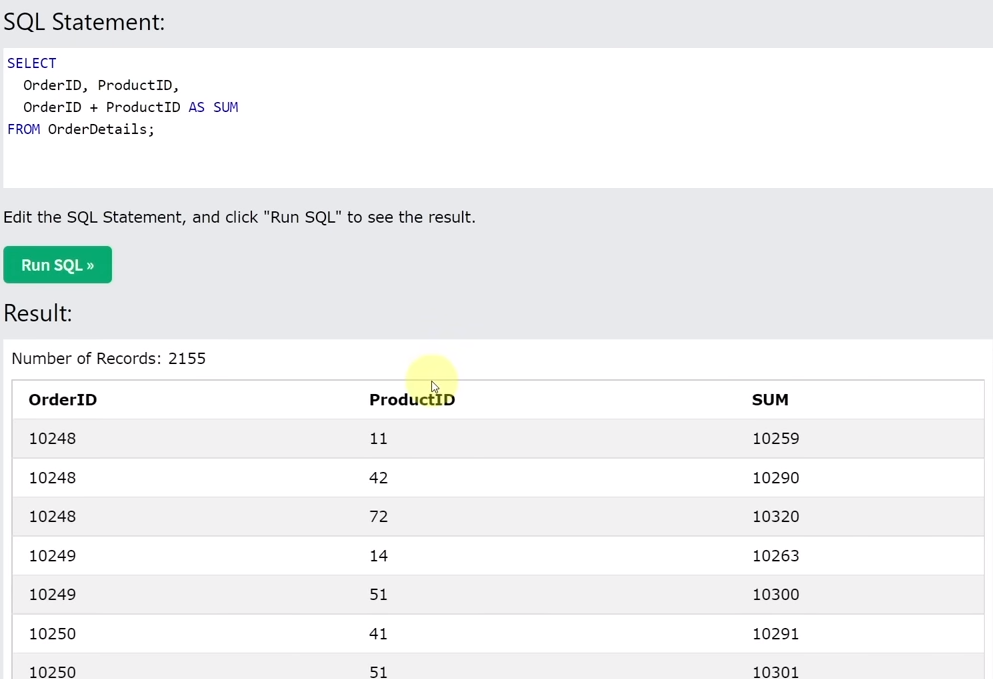993x679 pixels.
Task: Click SUM cell value 10320
Action: click(776, 516)
